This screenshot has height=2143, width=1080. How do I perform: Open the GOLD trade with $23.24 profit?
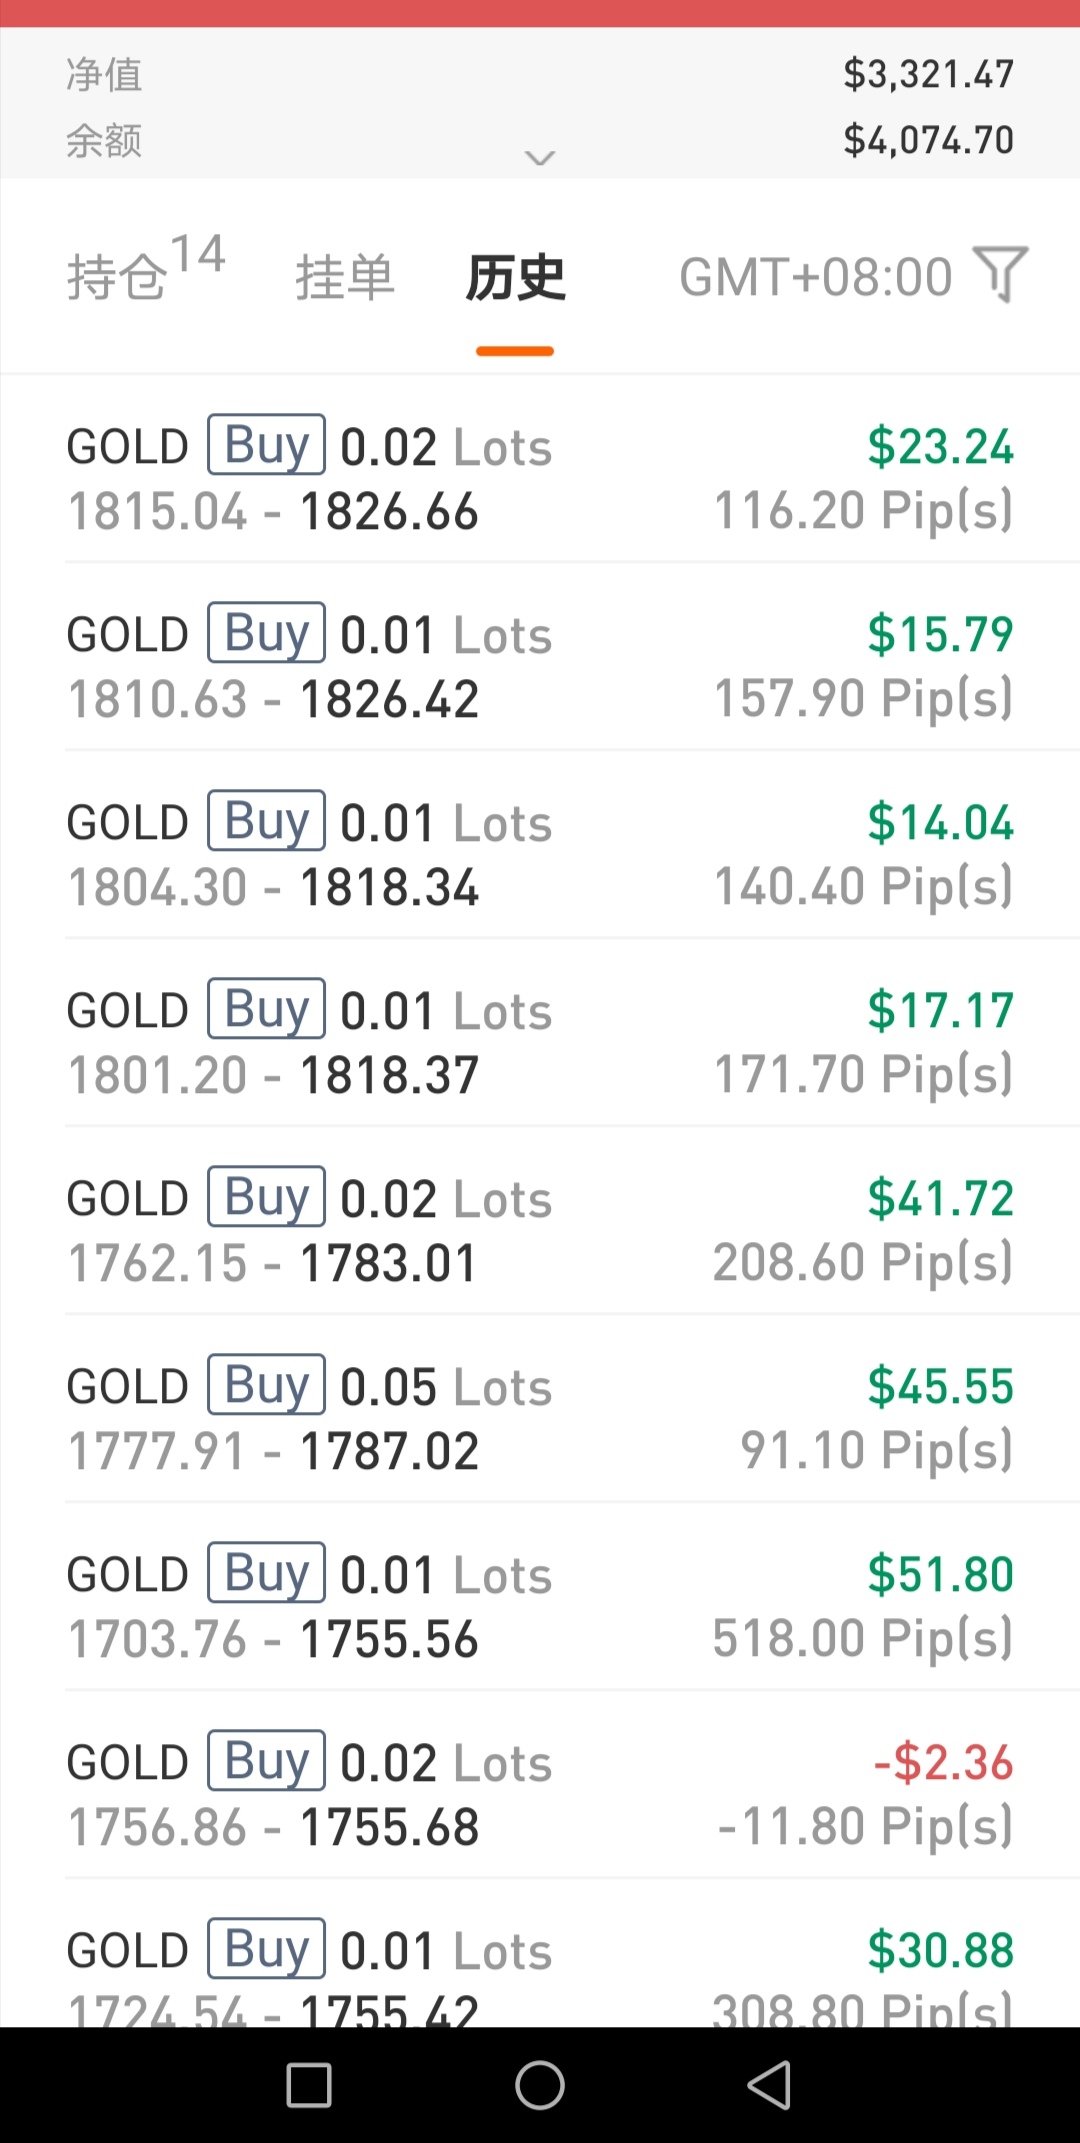click(540, 478)
